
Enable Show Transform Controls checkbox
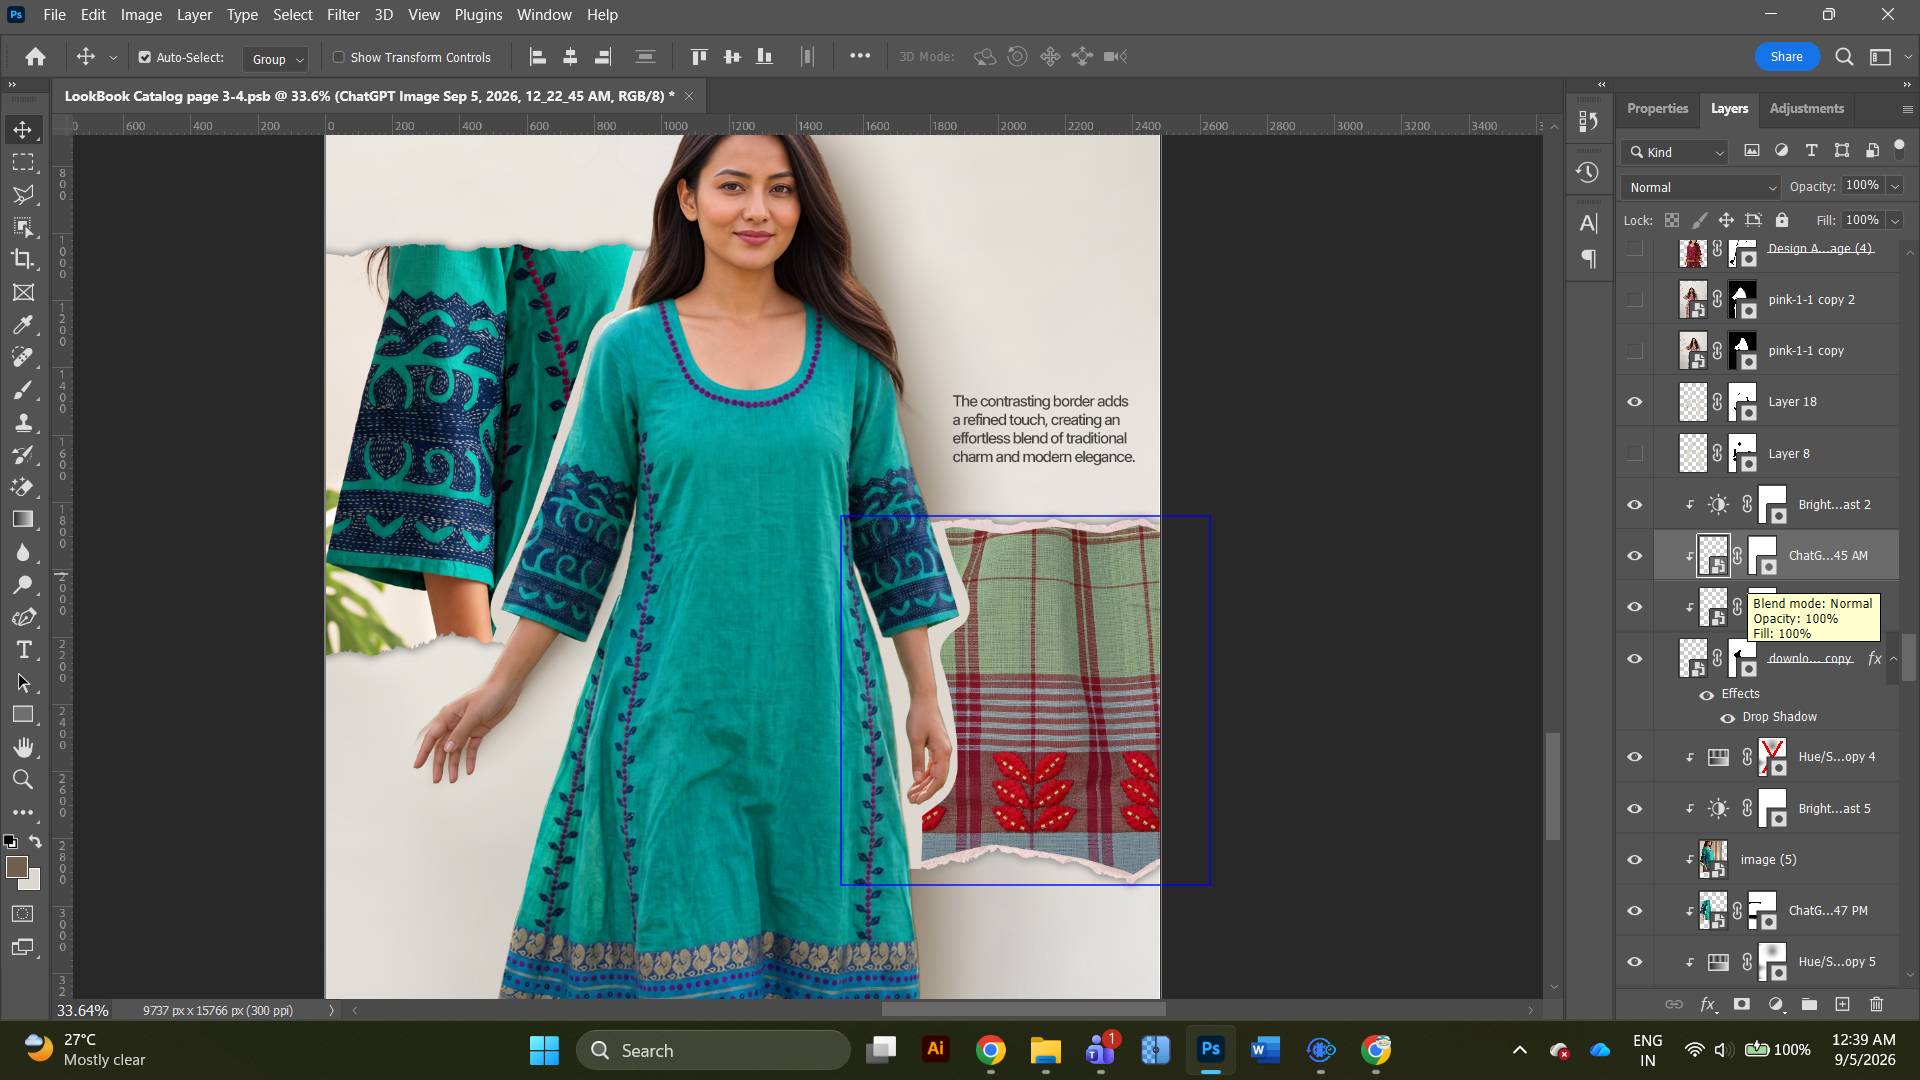click(x=338, y=57)
